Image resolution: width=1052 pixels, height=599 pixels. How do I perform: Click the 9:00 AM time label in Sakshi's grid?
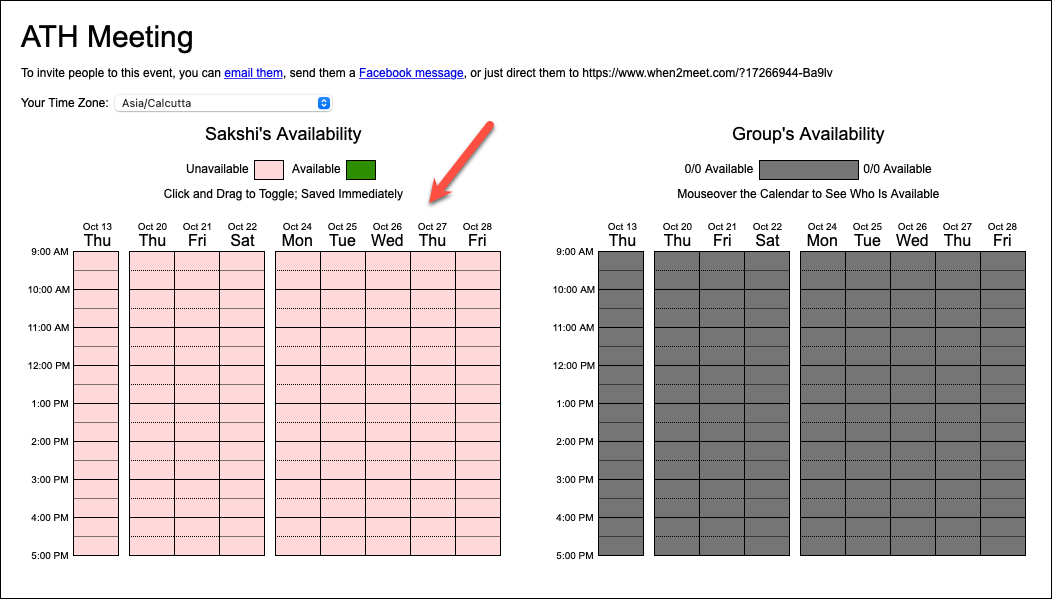click(x=50, y=252)
